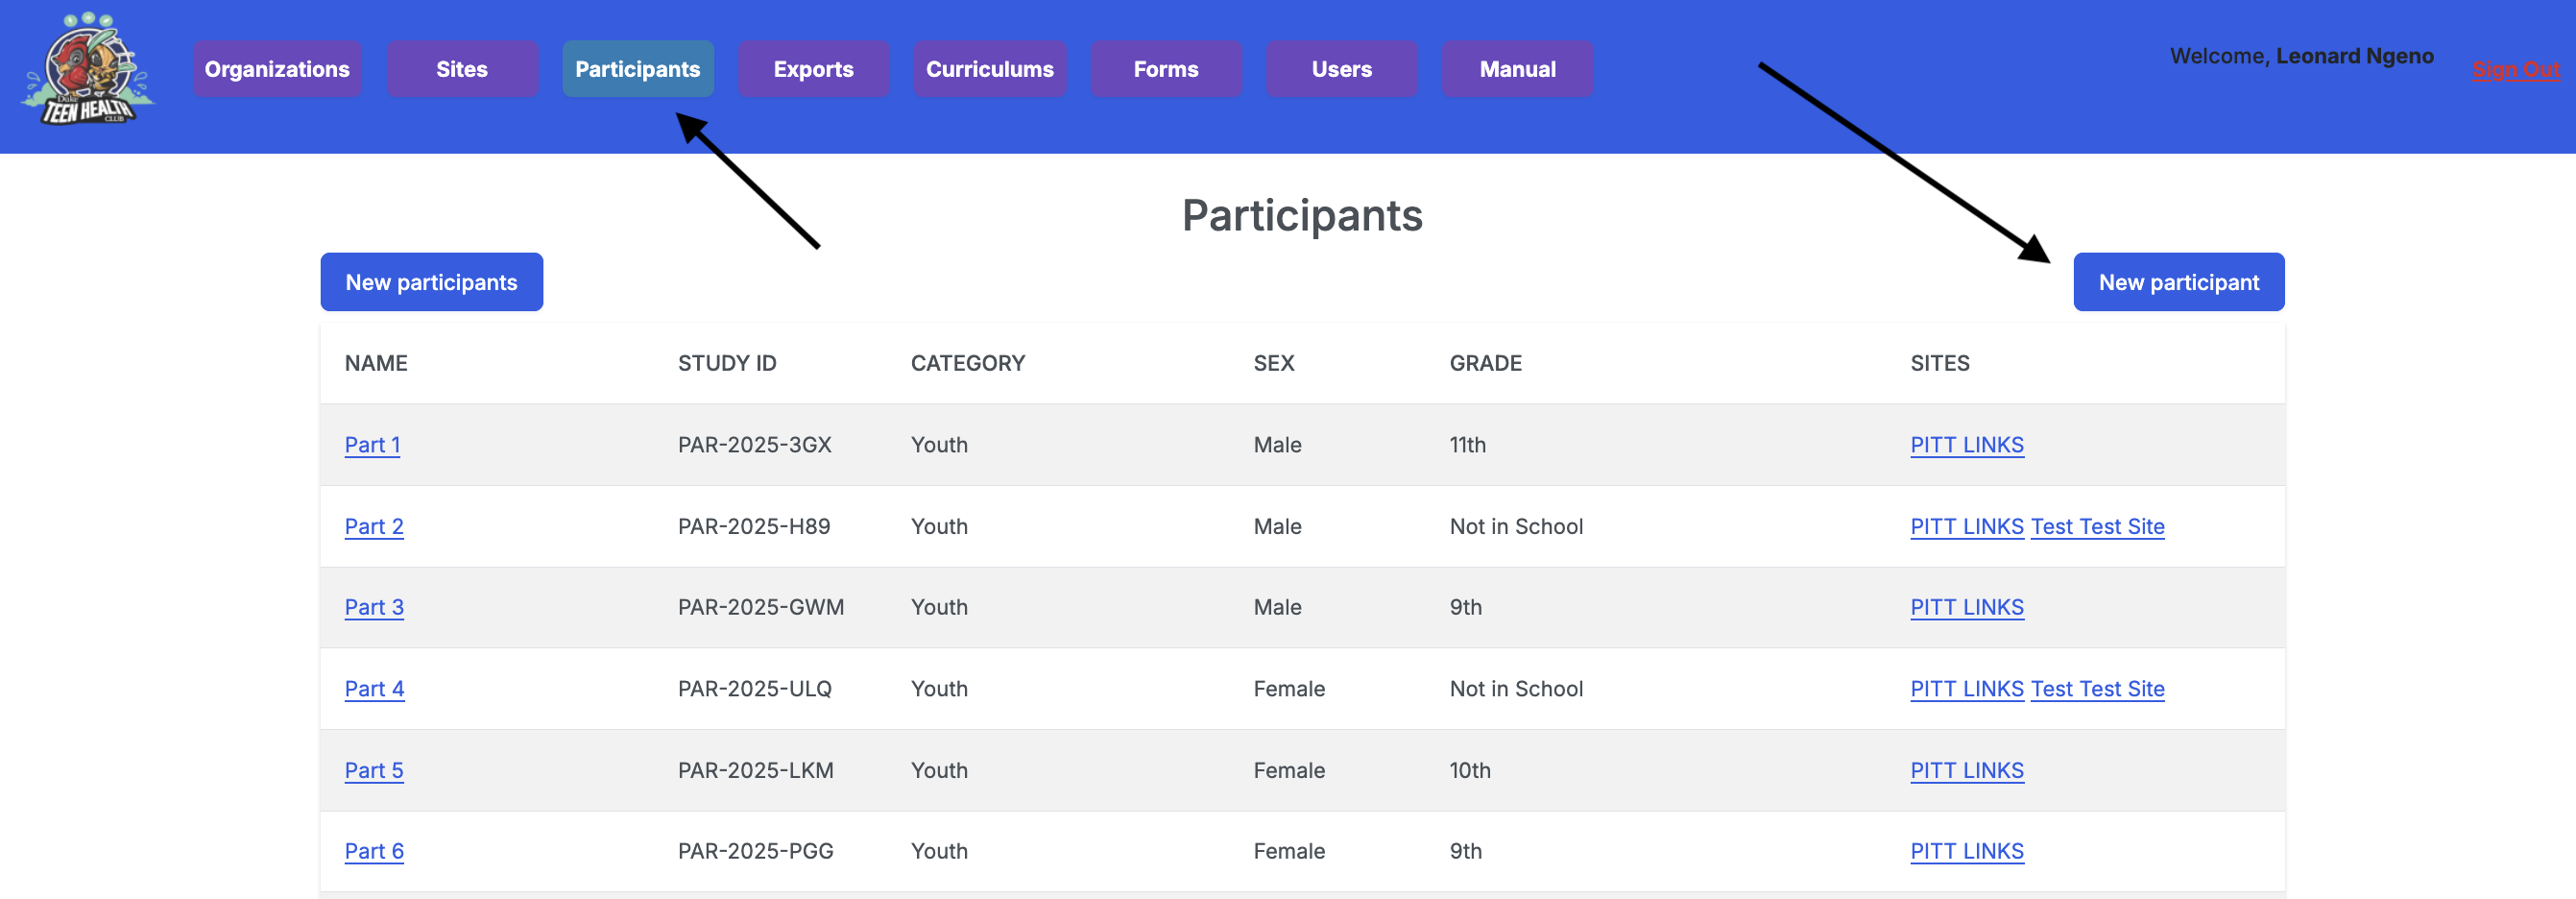The height and width of the screenshot is (899, 2576).
Task: Select study ID PAR-2025-PGG
Action: 756,851
